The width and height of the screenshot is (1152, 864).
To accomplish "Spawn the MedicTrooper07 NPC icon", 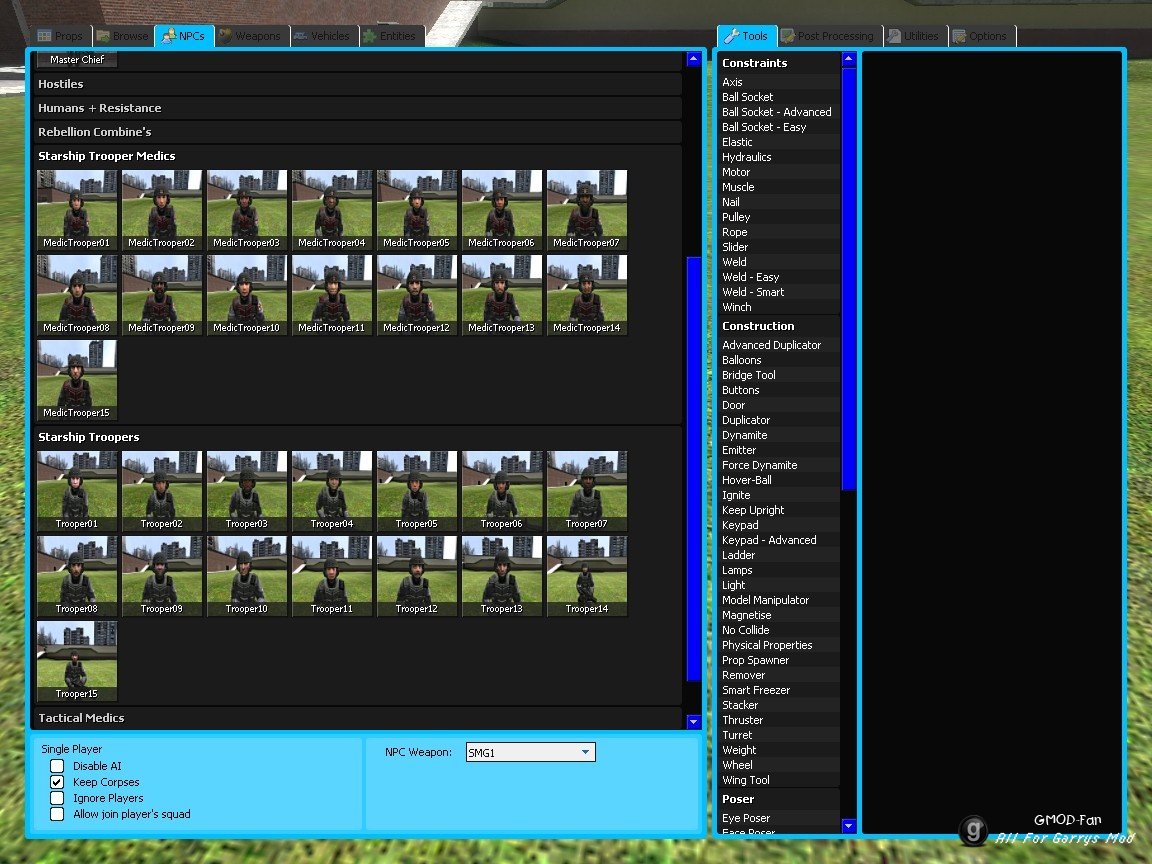I will [x=587, y=209].
